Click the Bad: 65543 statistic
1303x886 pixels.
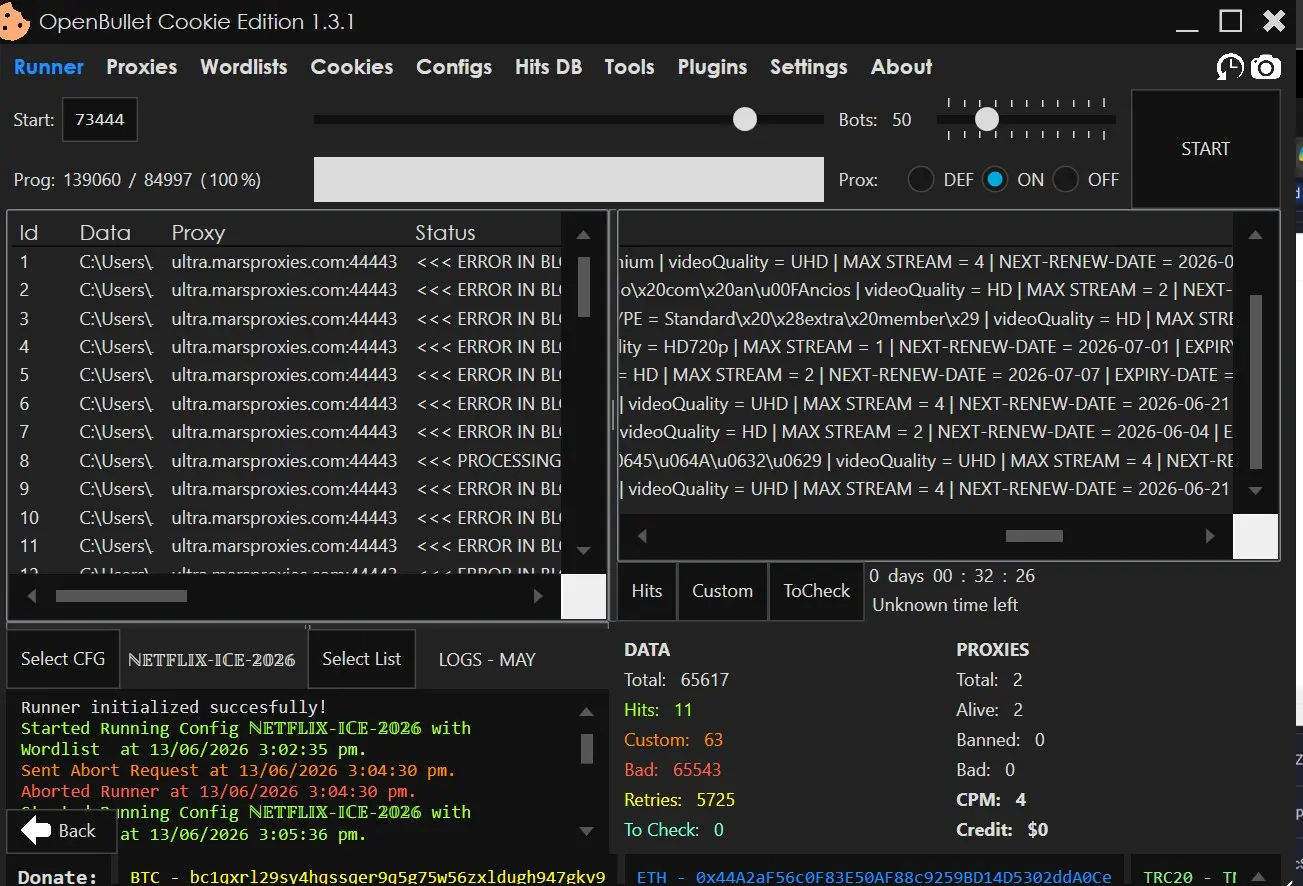pos(673,770)
